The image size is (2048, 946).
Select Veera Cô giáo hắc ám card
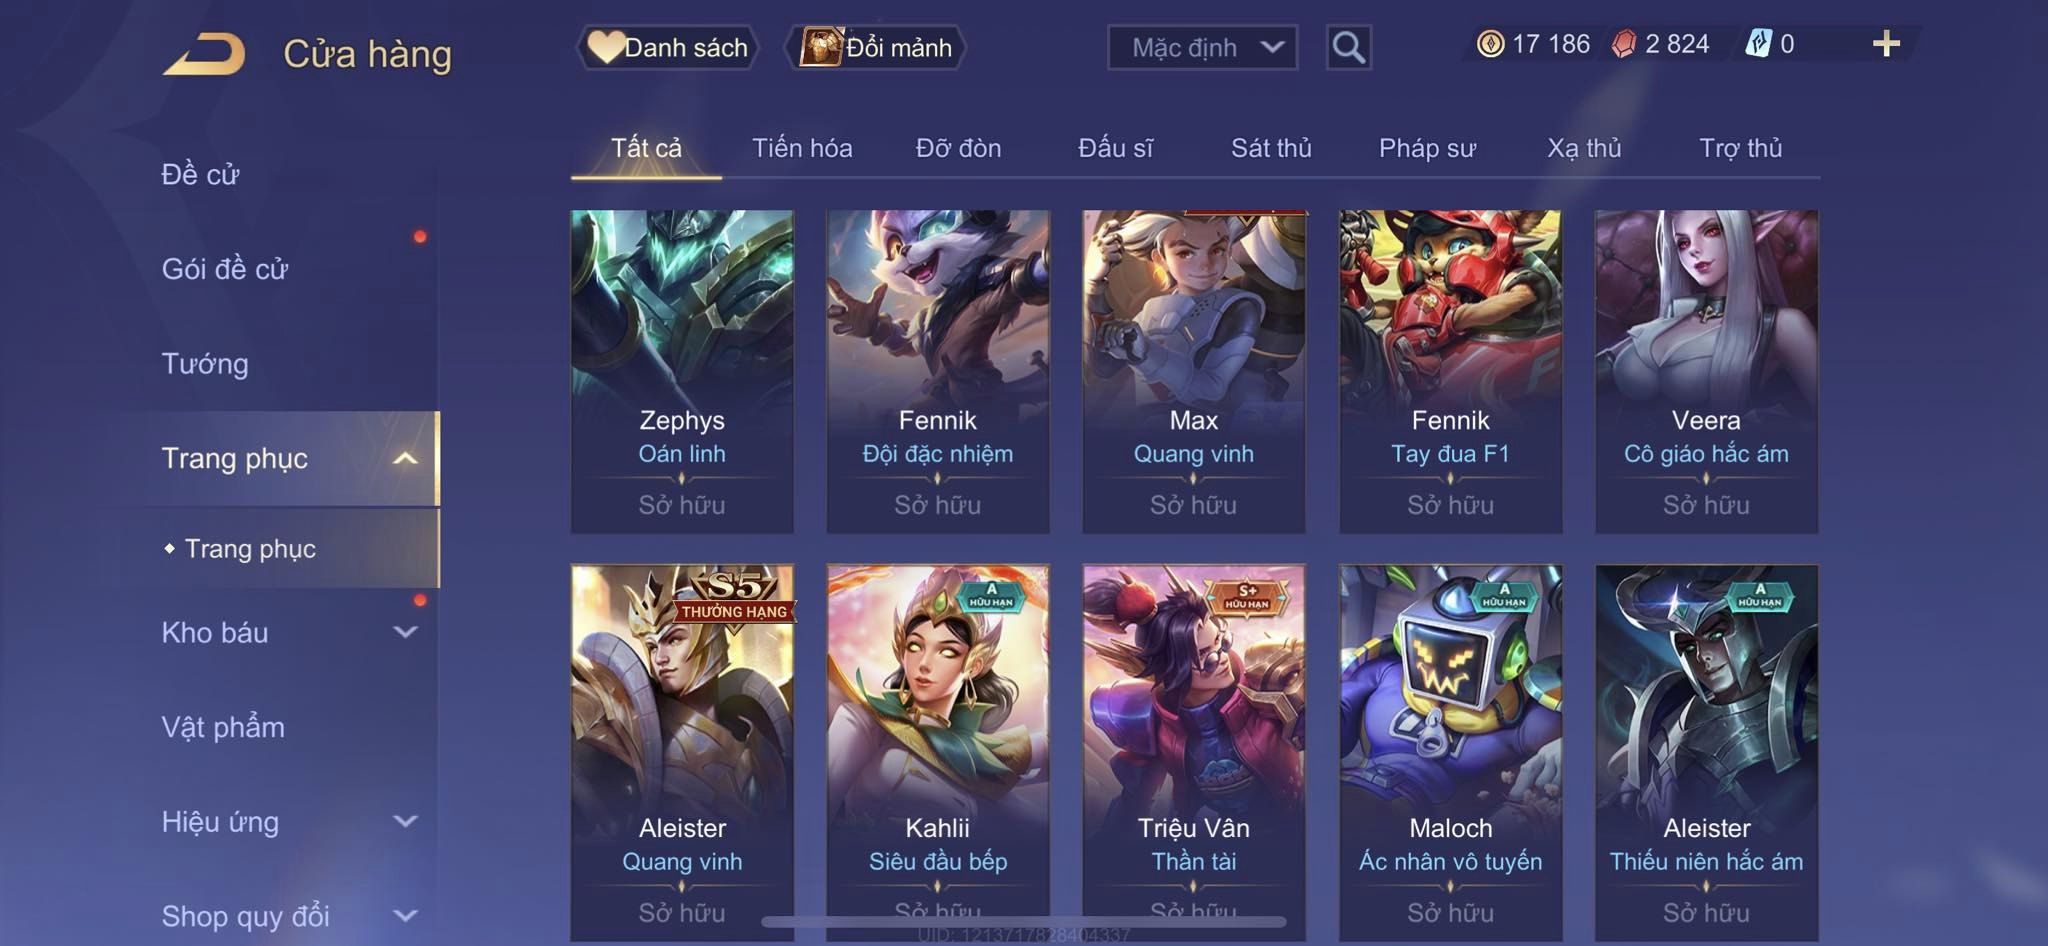[x=1706, y=371]
